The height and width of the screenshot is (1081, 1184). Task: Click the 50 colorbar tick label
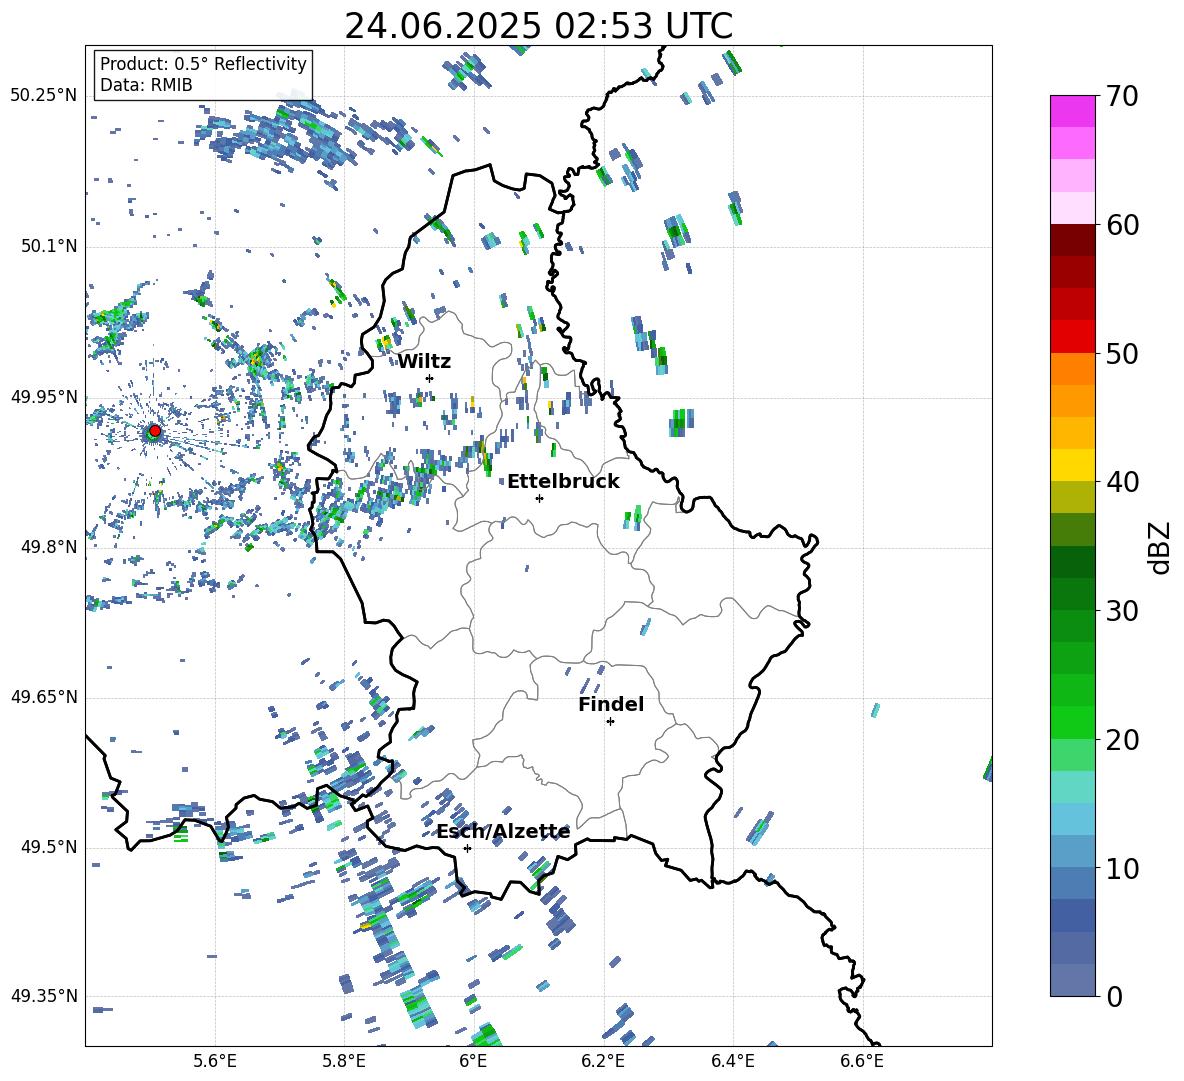click(1122, 353)
